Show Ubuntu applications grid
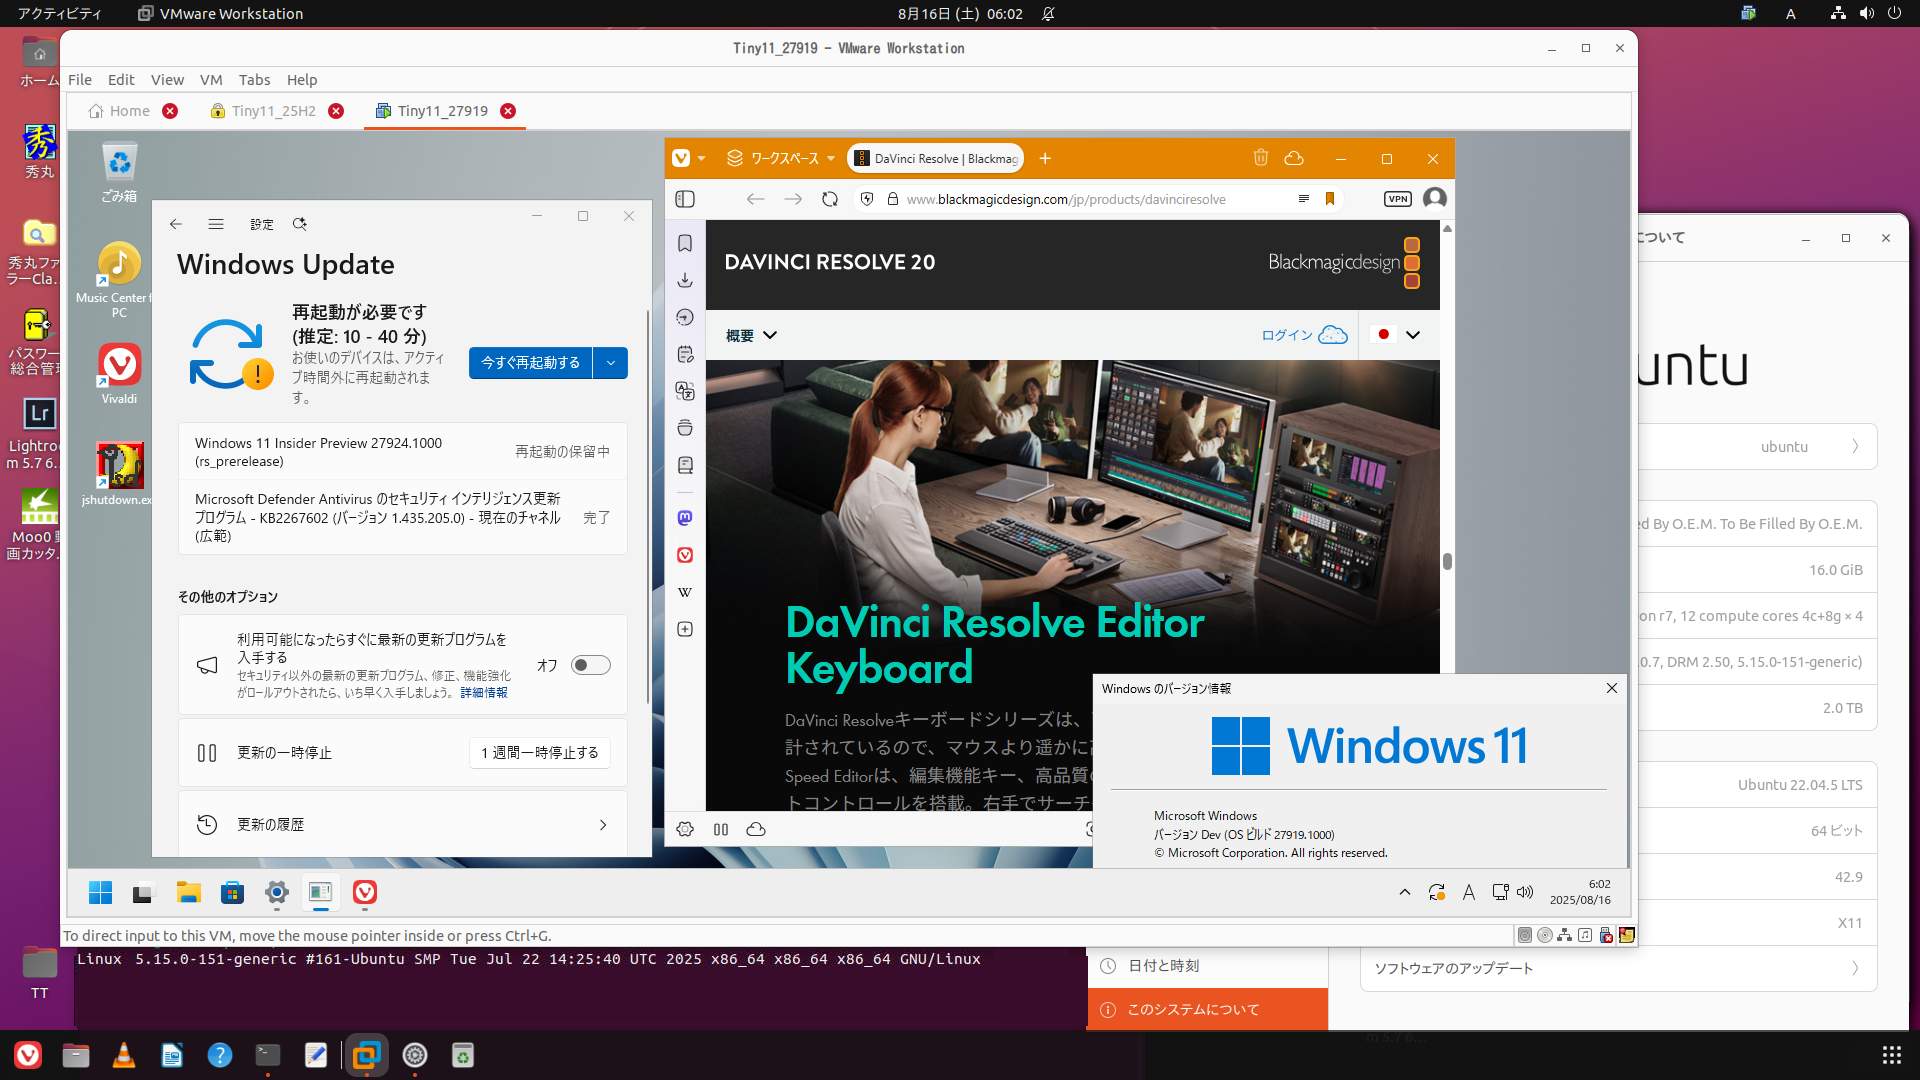Screen dimensions: 1920x1080 click(1891, 1055)
